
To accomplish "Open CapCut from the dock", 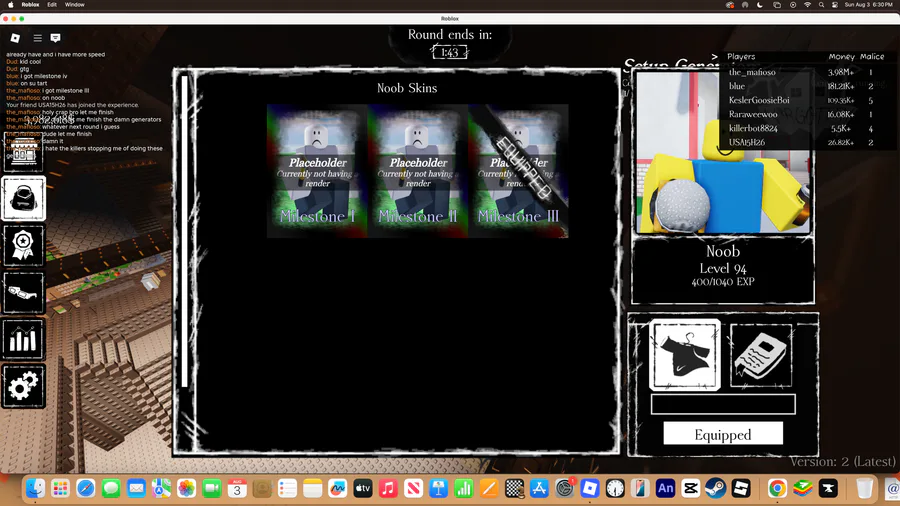I will coord(690,488).
